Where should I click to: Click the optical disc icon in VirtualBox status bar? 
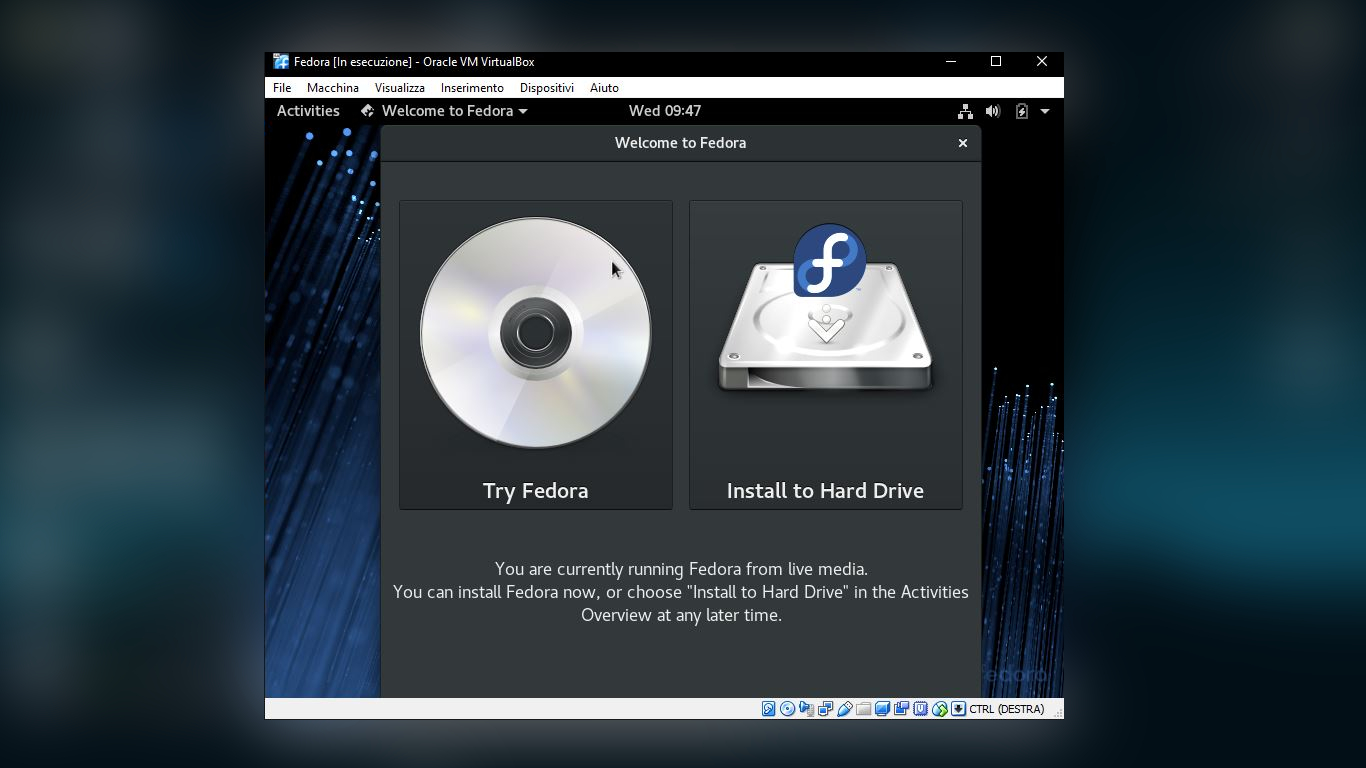pos(788,708)
